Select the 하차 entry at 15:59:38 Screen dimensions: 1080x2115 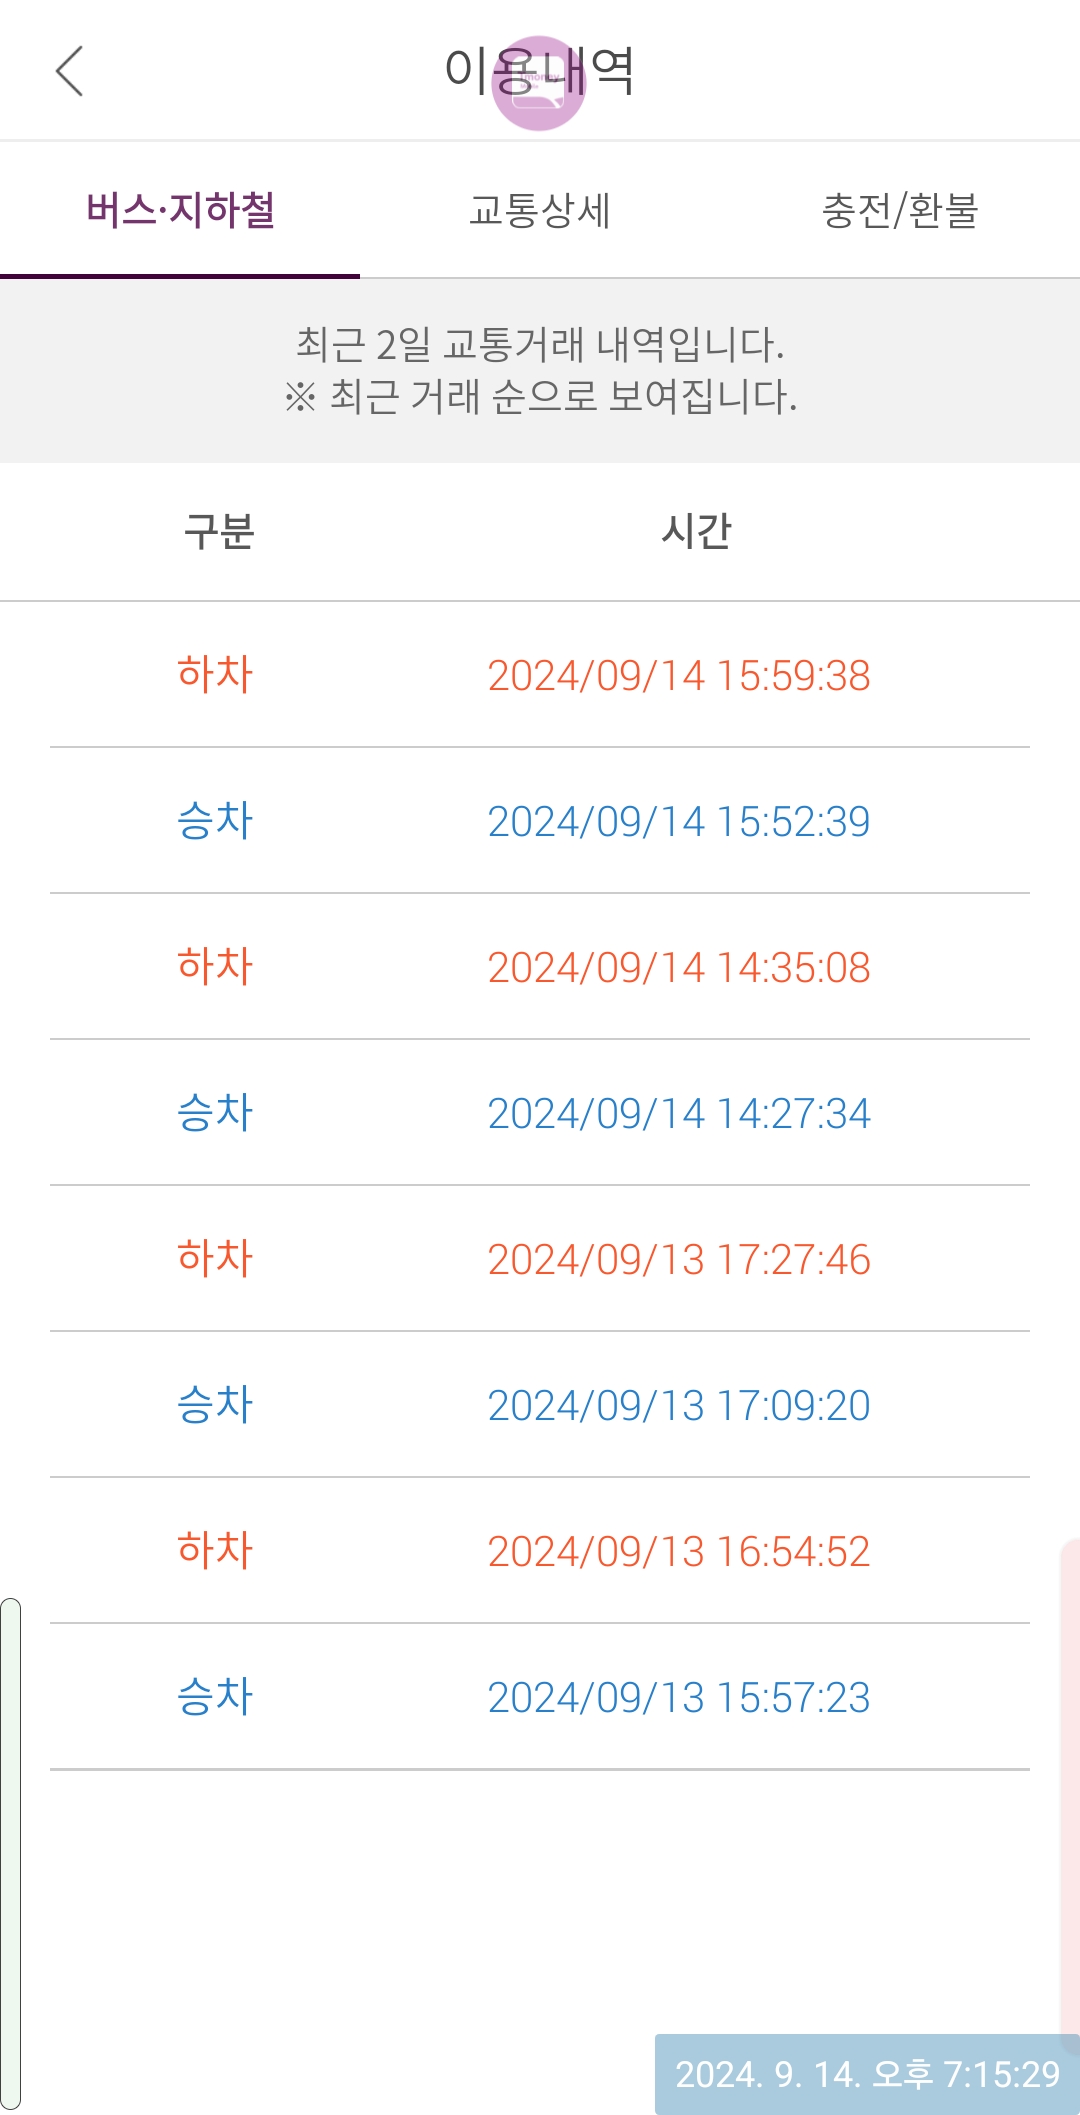pos(540,675)
